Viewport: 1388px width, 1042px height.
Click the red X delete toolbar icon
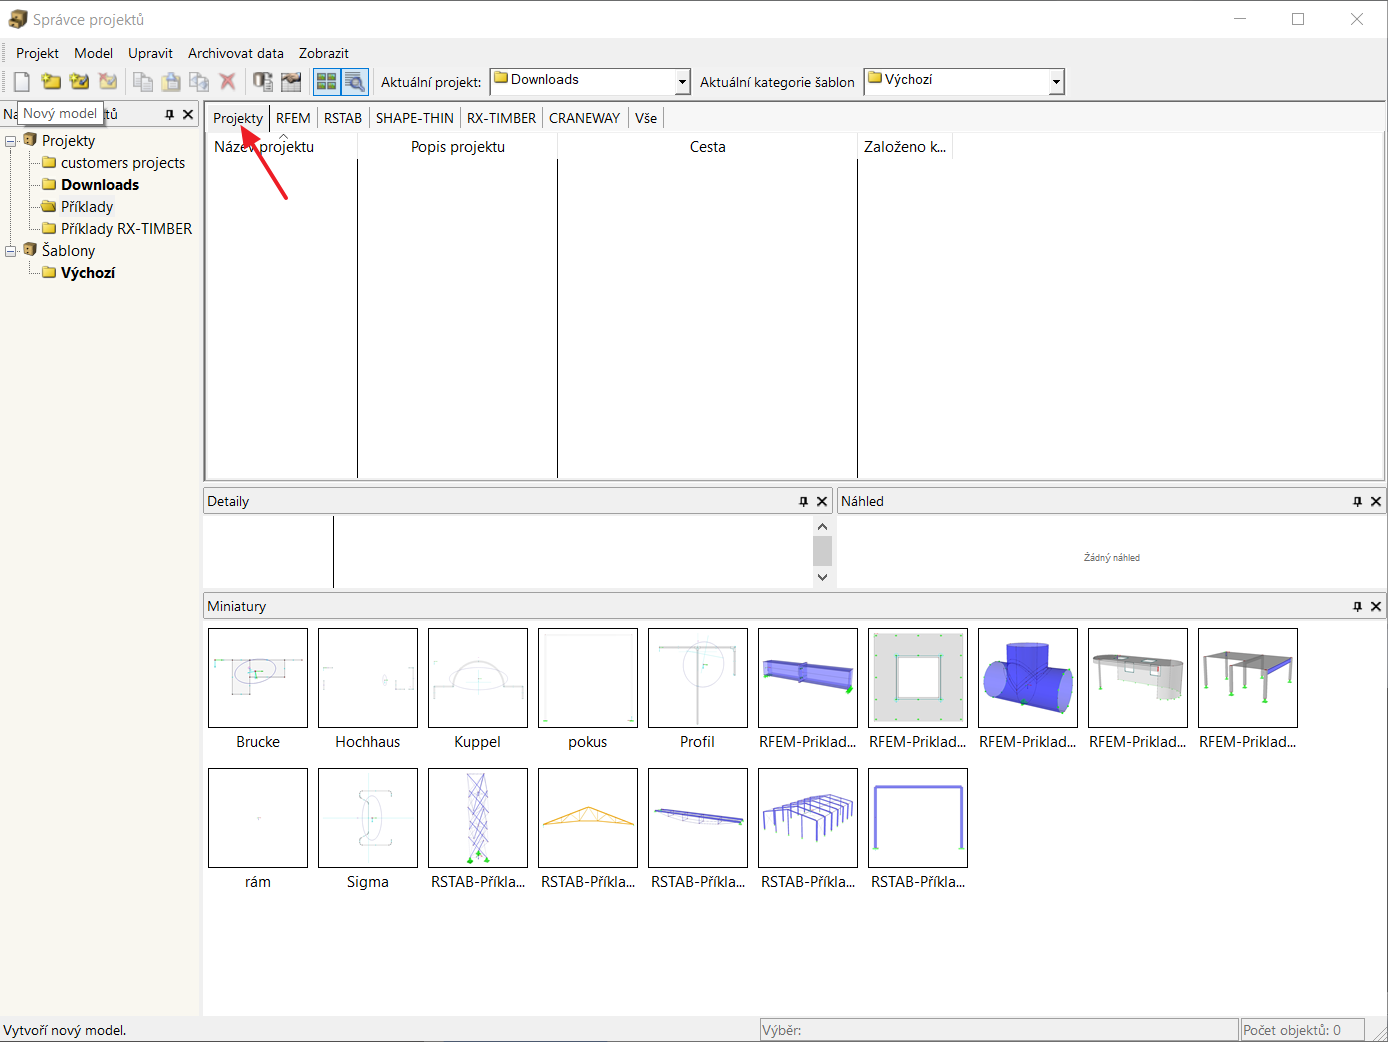(x=227, y=82)
